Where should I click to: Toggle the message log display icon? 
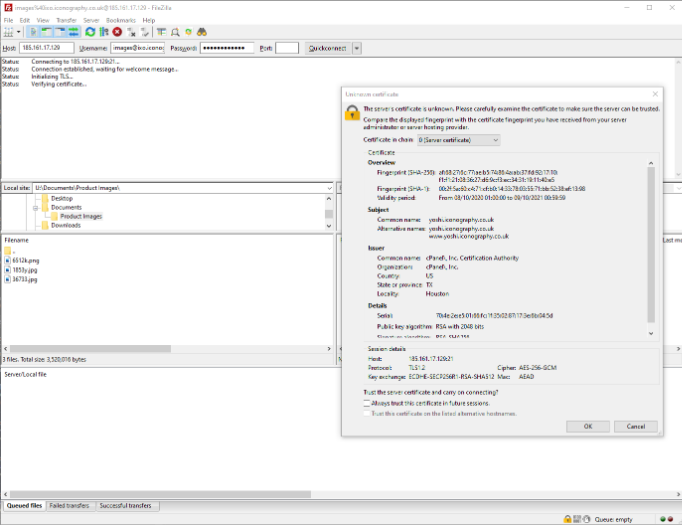click(x=32, y=32)
